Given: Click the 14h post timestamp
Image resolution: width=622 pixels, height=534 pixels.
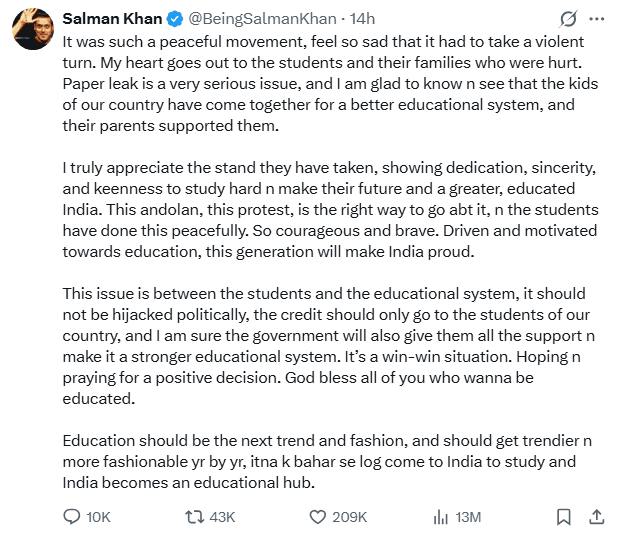Looking at the screenshot, I should point(362,19).
